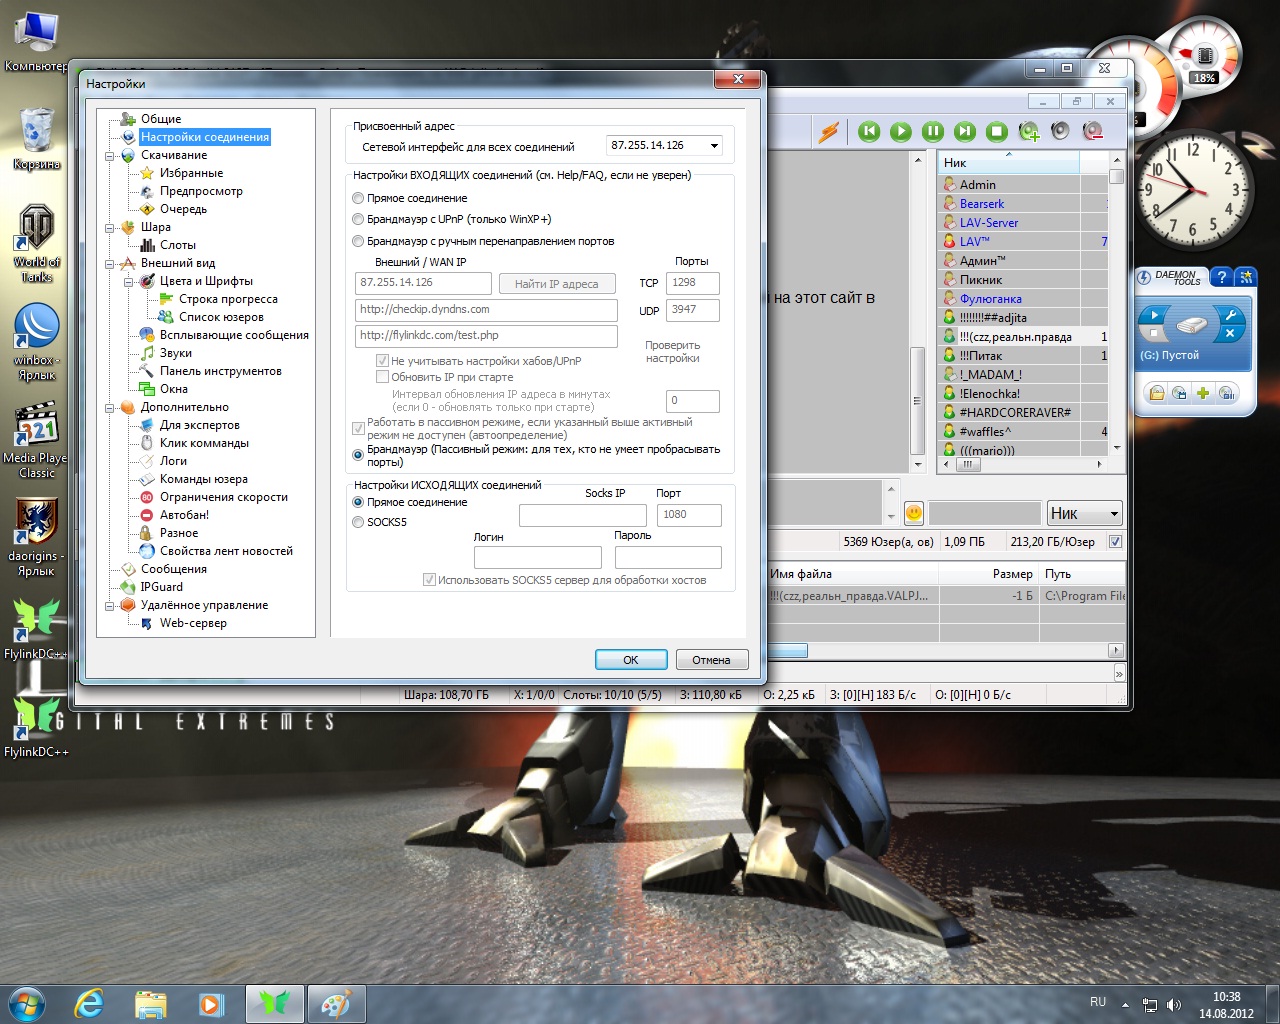
Task: Select the SOCKS5 radio button
Action: coord(358,522)
